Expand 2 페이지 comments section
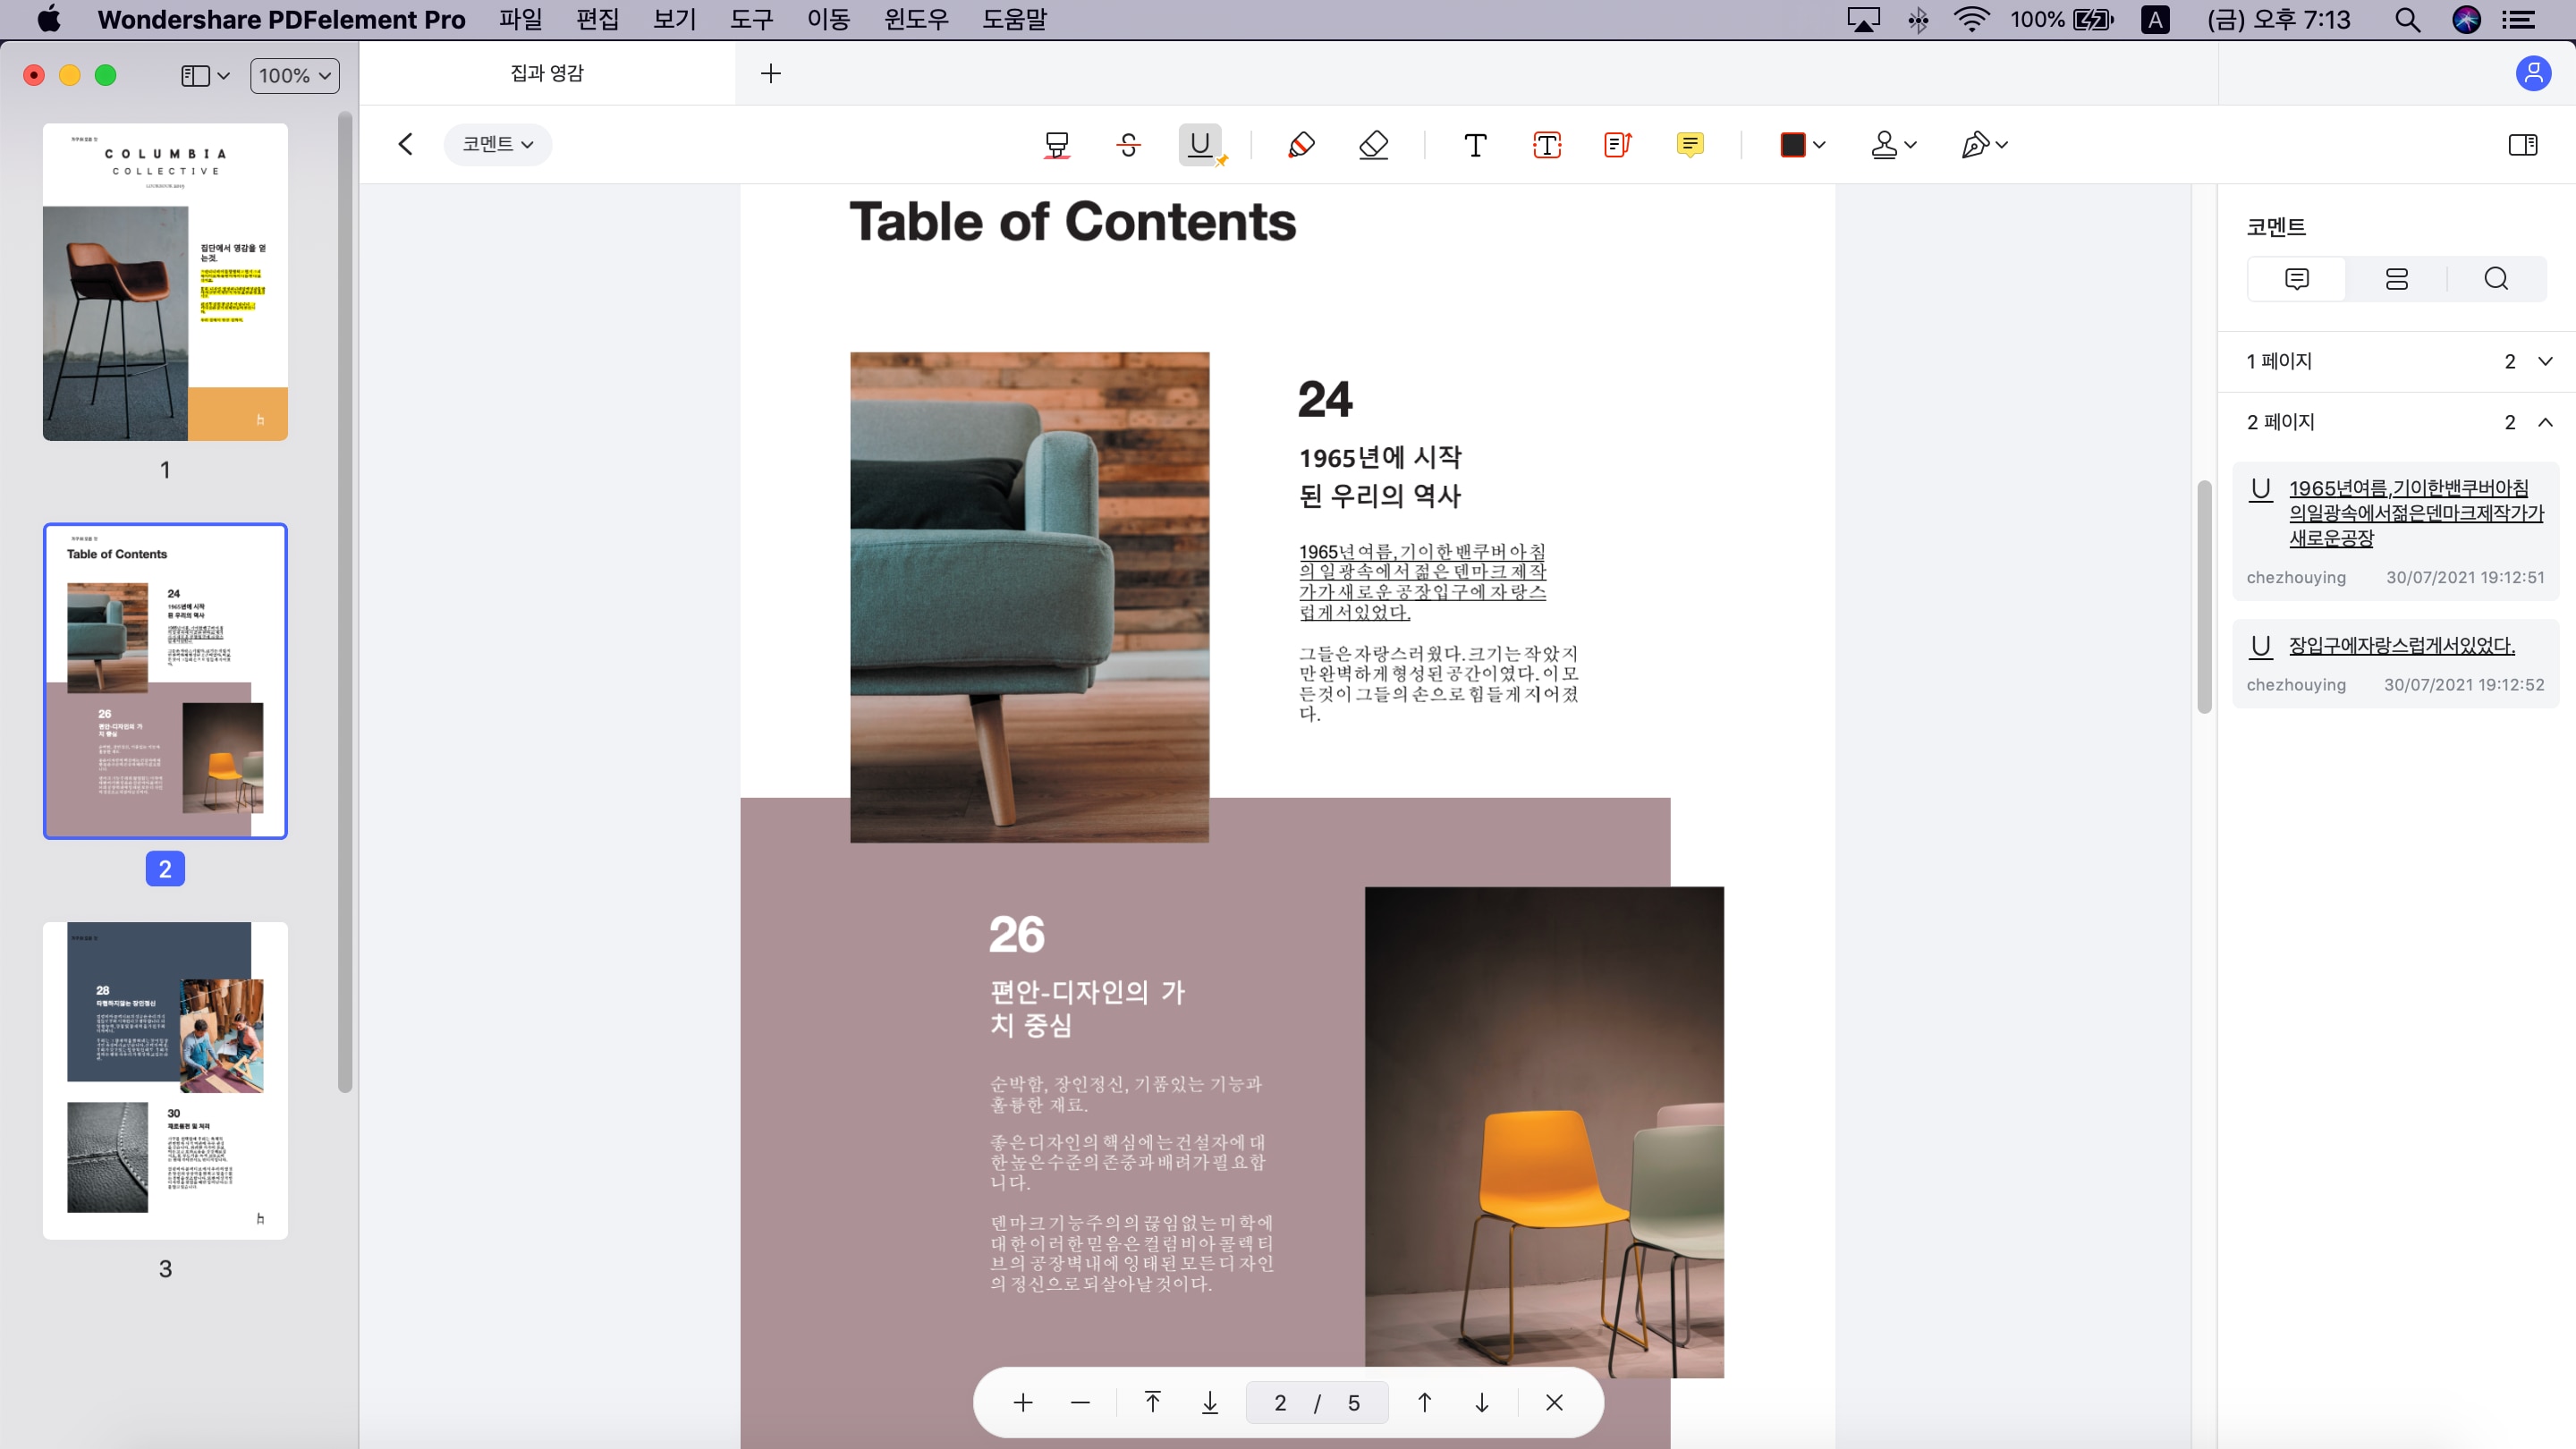 (2542, 421)
